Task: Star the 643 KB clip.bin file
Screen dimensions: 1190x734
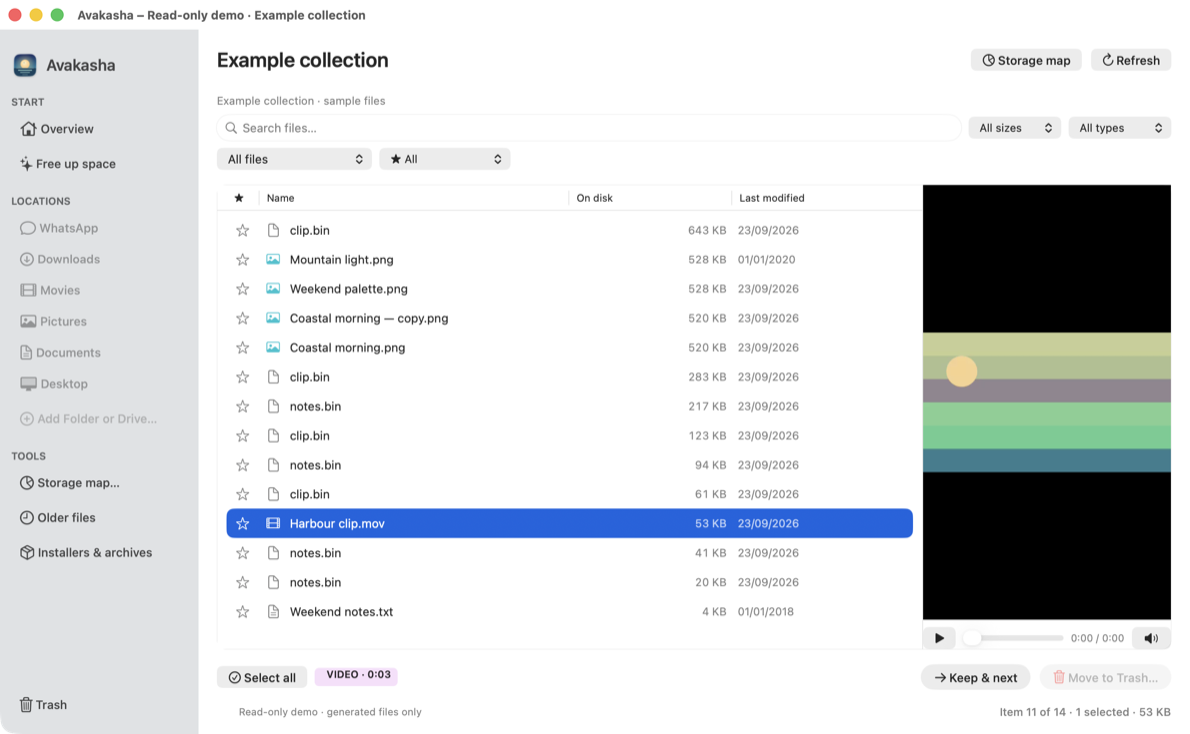Action: [x=242, y=230]
